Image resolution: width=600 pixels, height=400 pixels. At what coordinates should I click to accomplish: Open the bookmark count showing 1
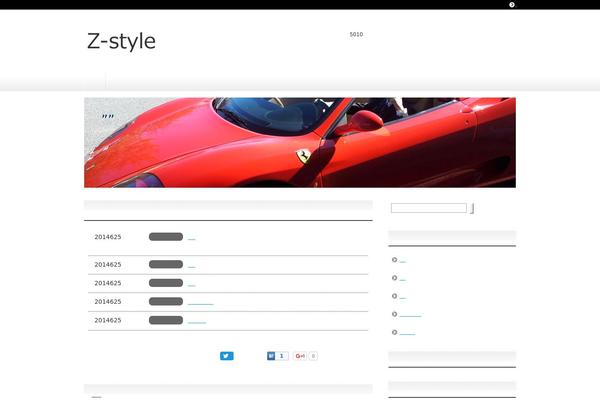coord(282,356)
